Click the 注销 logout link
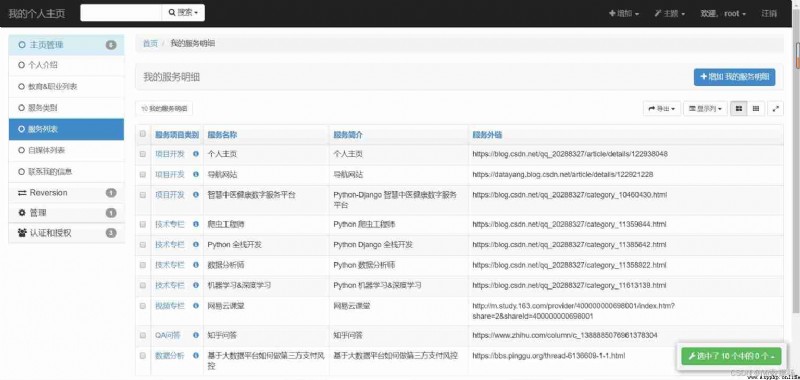 point(769,14)
